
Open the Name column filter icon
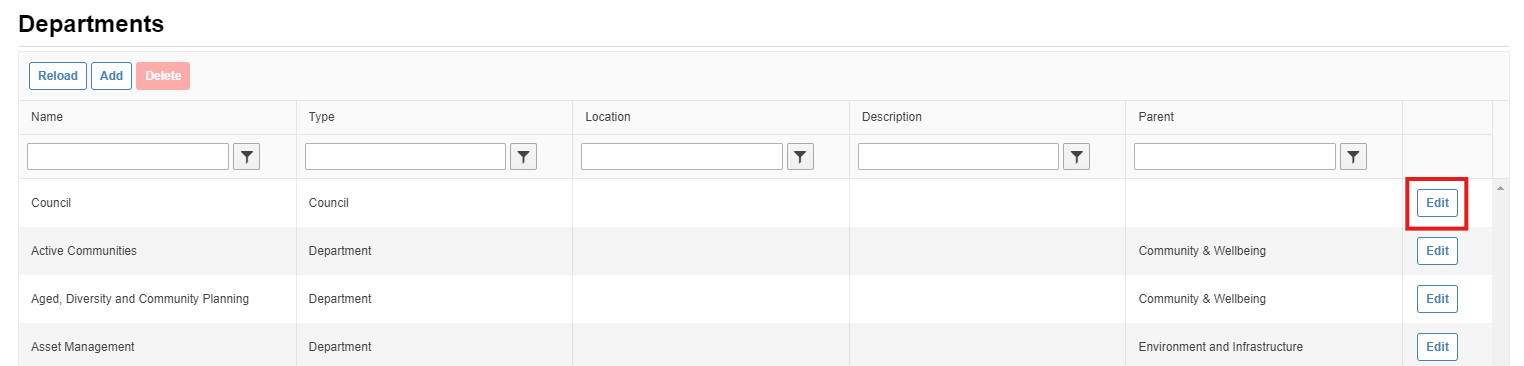pyautogui.click(x=246, y=157)
